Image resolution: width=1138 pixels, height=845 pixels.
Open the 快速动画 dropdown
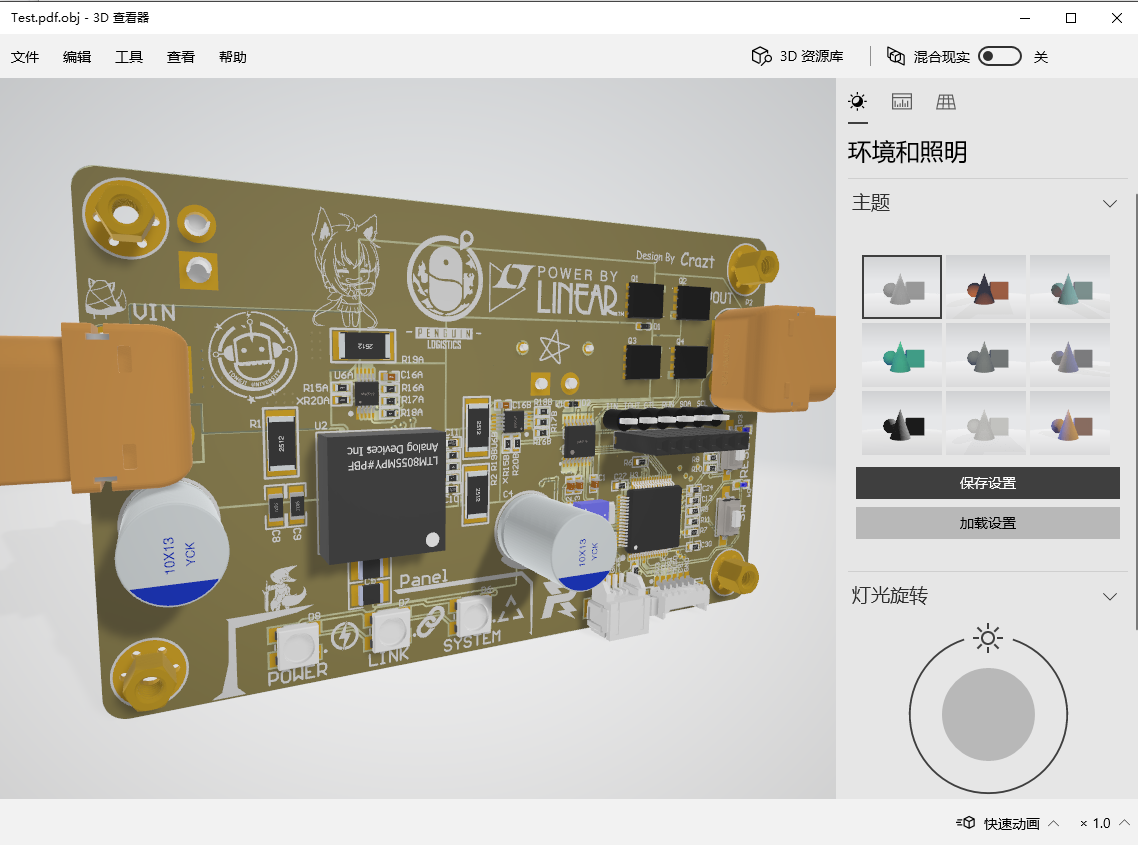click(x=1022, y=823)
